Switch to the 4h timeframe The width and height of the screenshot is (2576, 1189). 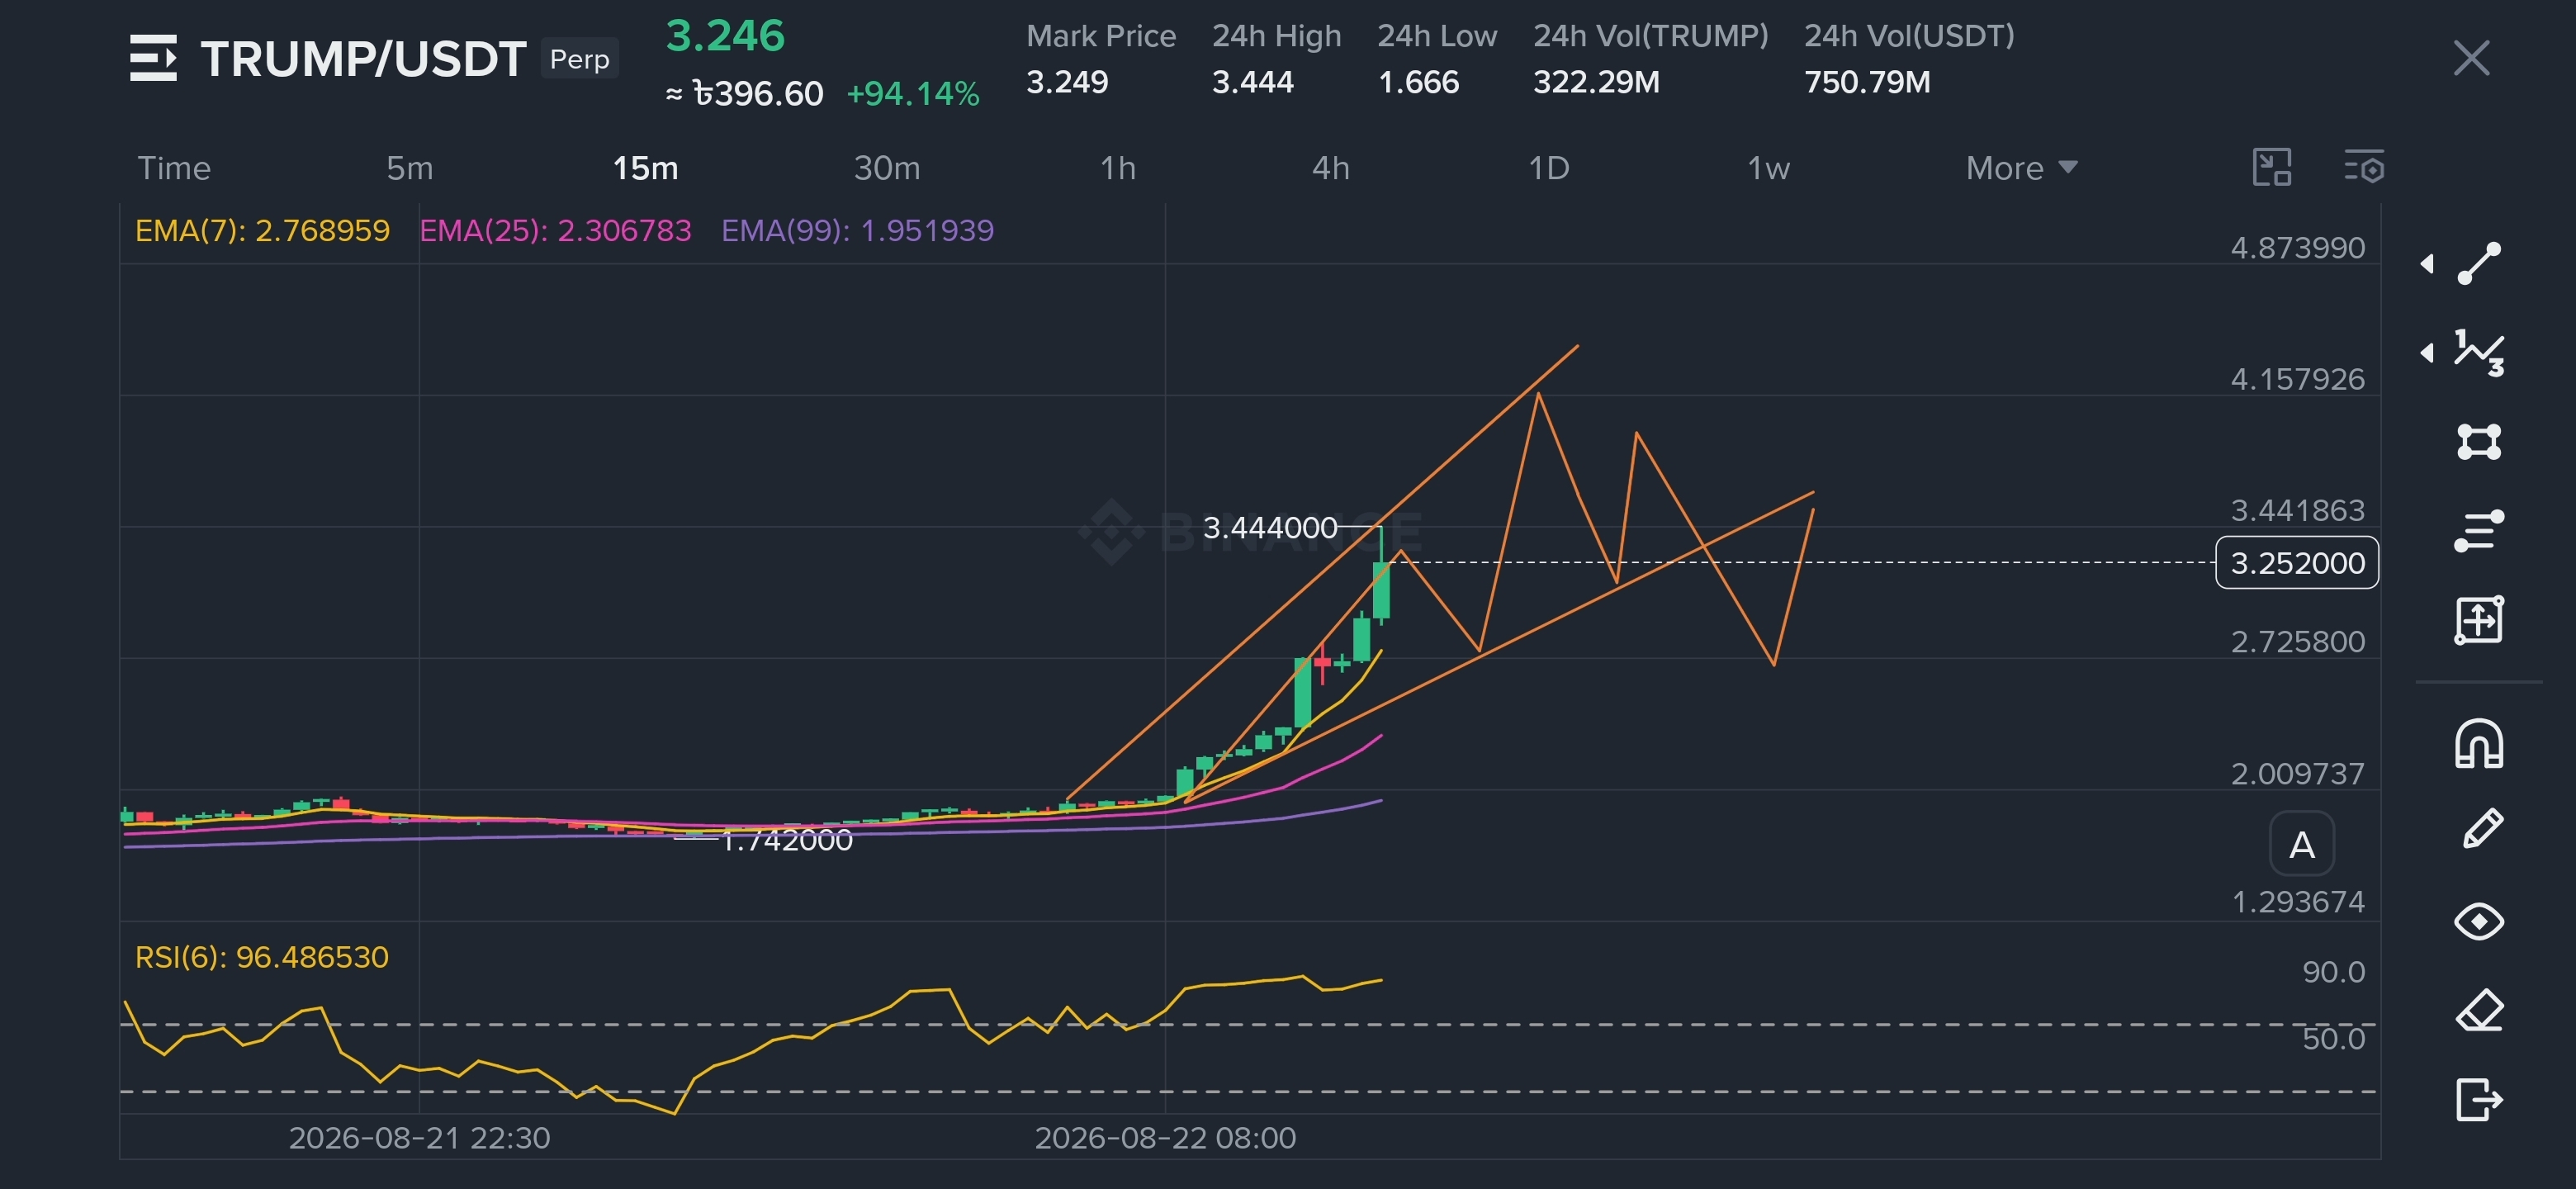tap(1330, 168)
